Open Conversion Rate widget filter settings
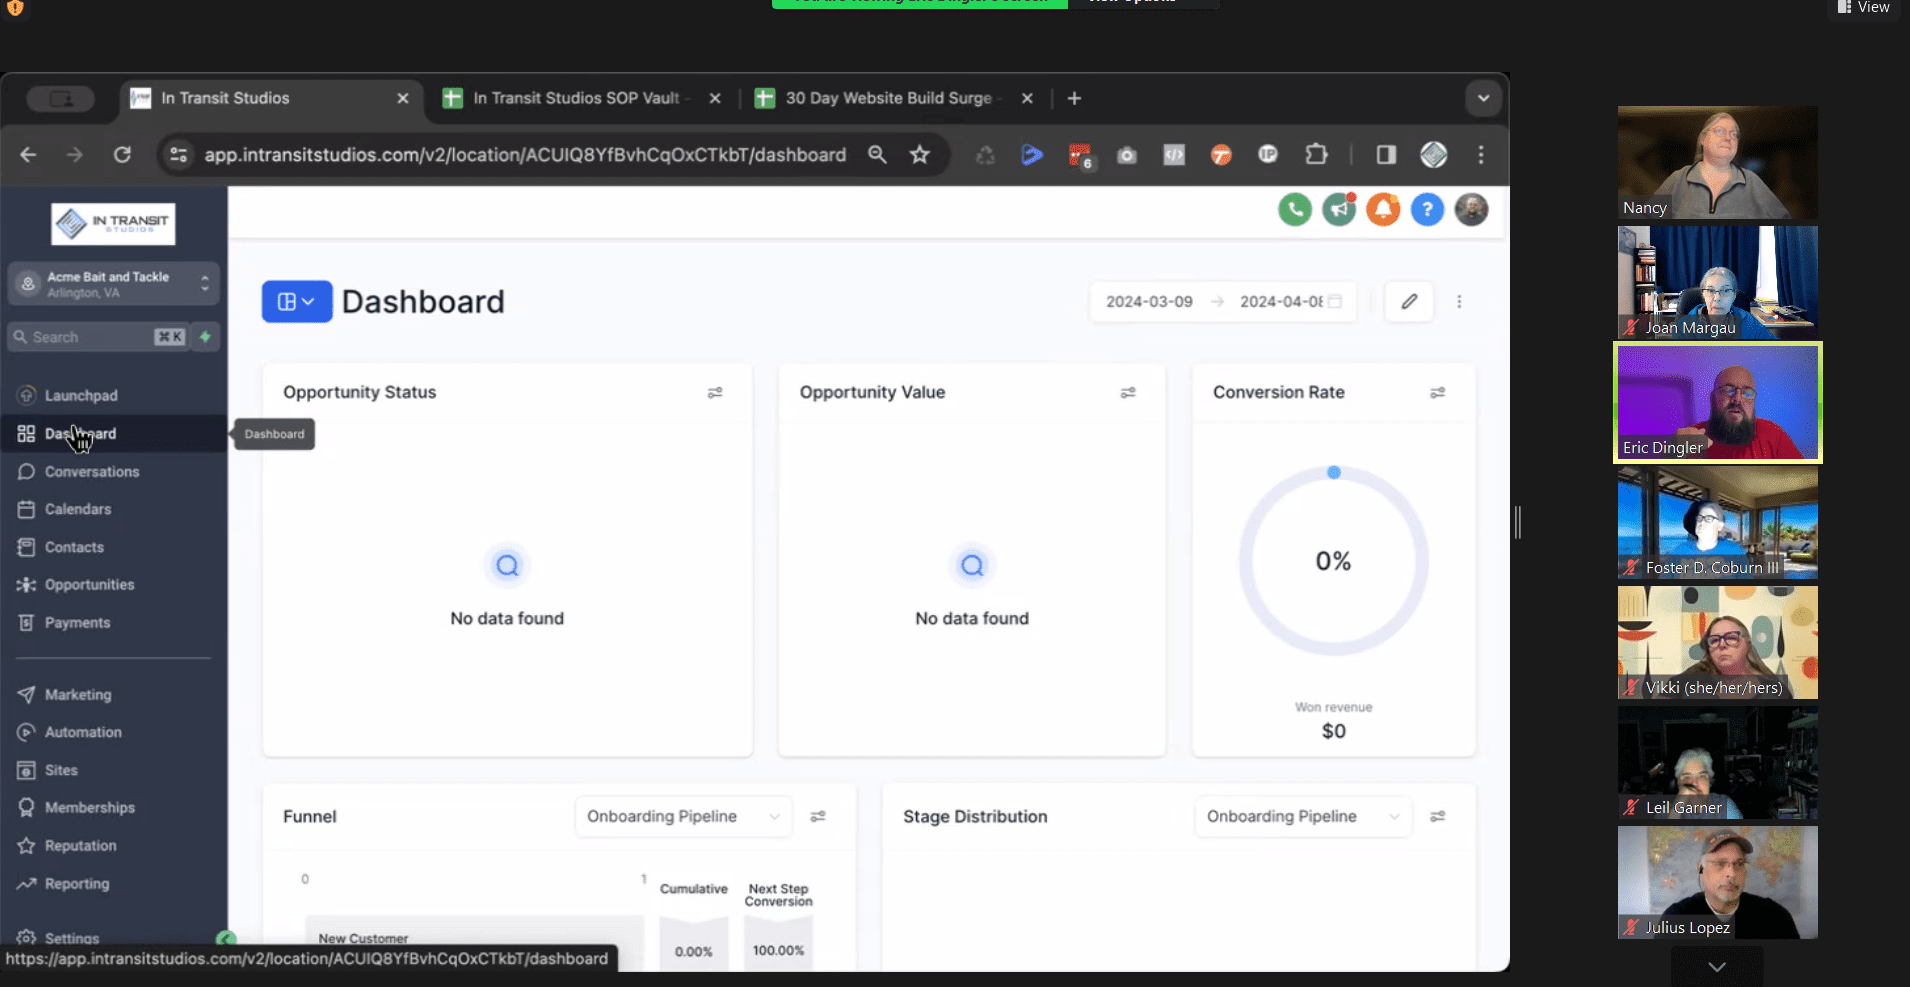The width and height of the screenshot is (1910, 987). click(x=1437, y=393)
